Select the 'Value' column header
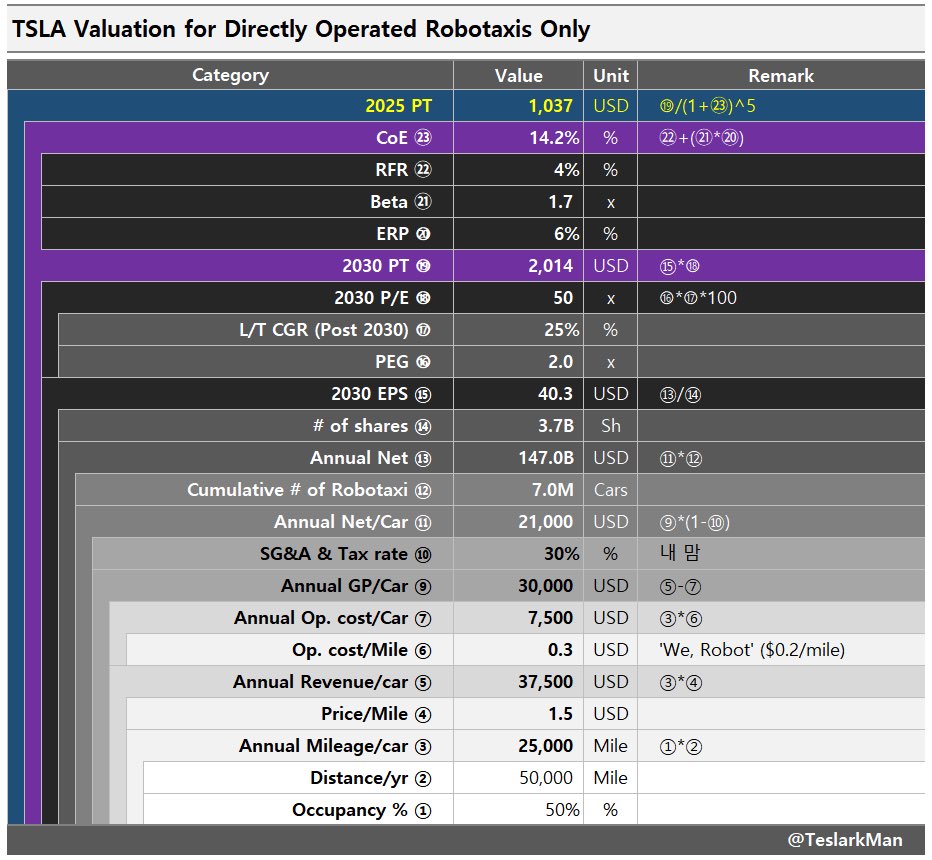 518,75
